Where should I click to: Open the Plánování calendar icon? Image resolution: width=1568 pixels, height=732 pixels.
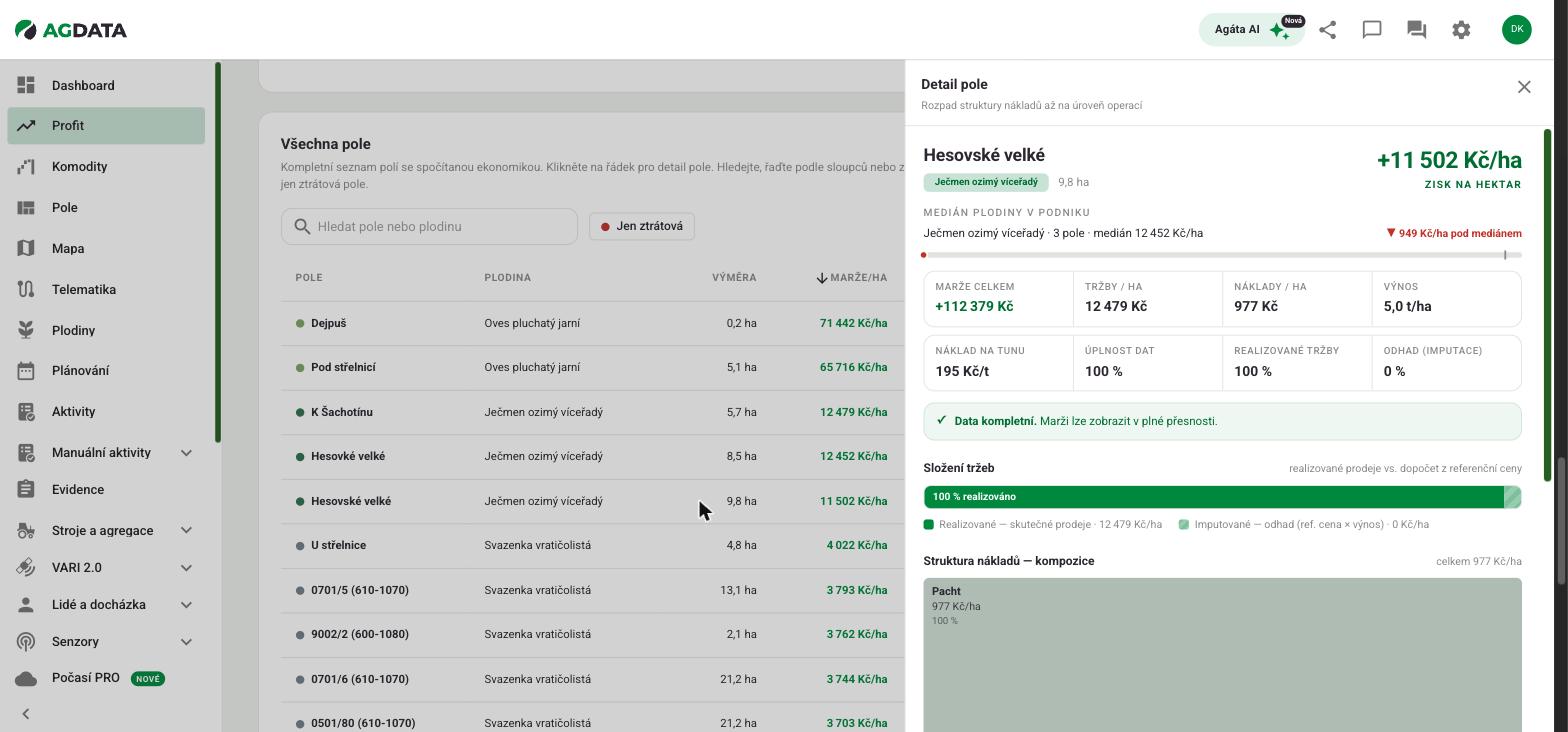[x=26, y=371]
